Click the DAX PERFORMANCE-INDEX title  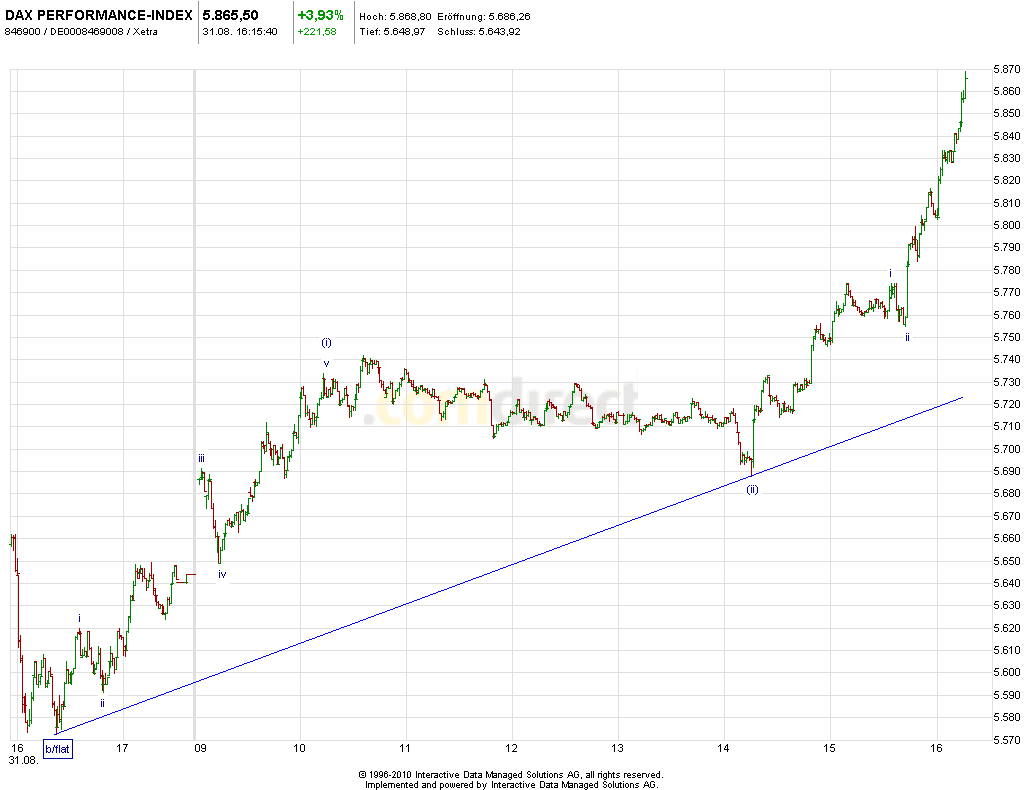pyautogui.click(x=97, y=16)
